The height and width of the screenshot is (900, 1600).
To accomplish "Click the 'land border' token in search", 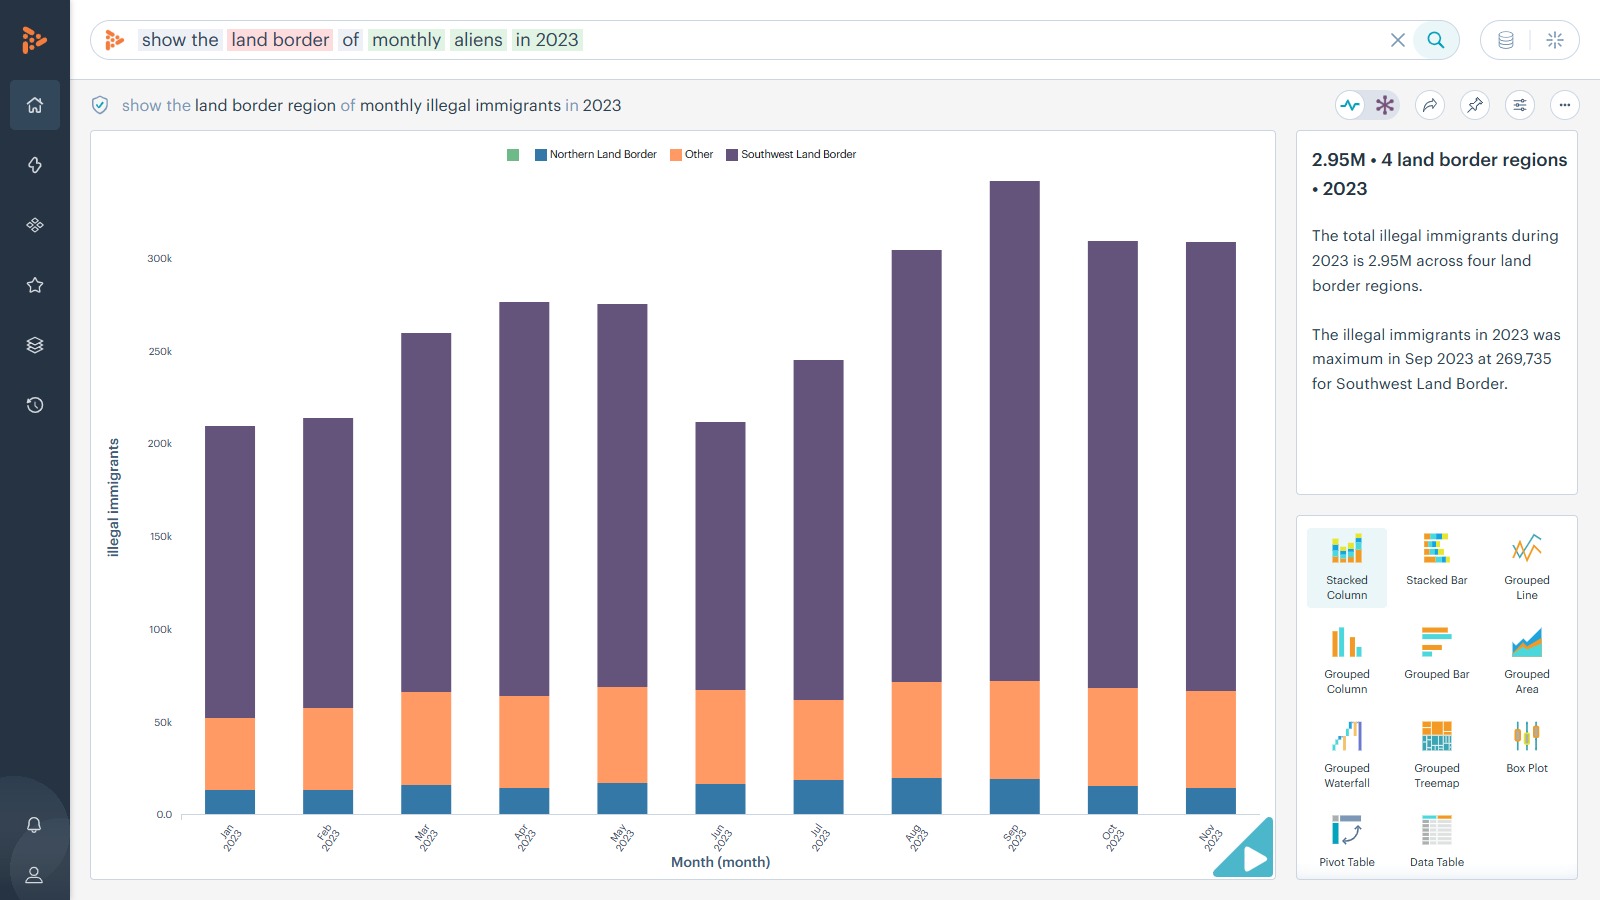I will 280,40.
